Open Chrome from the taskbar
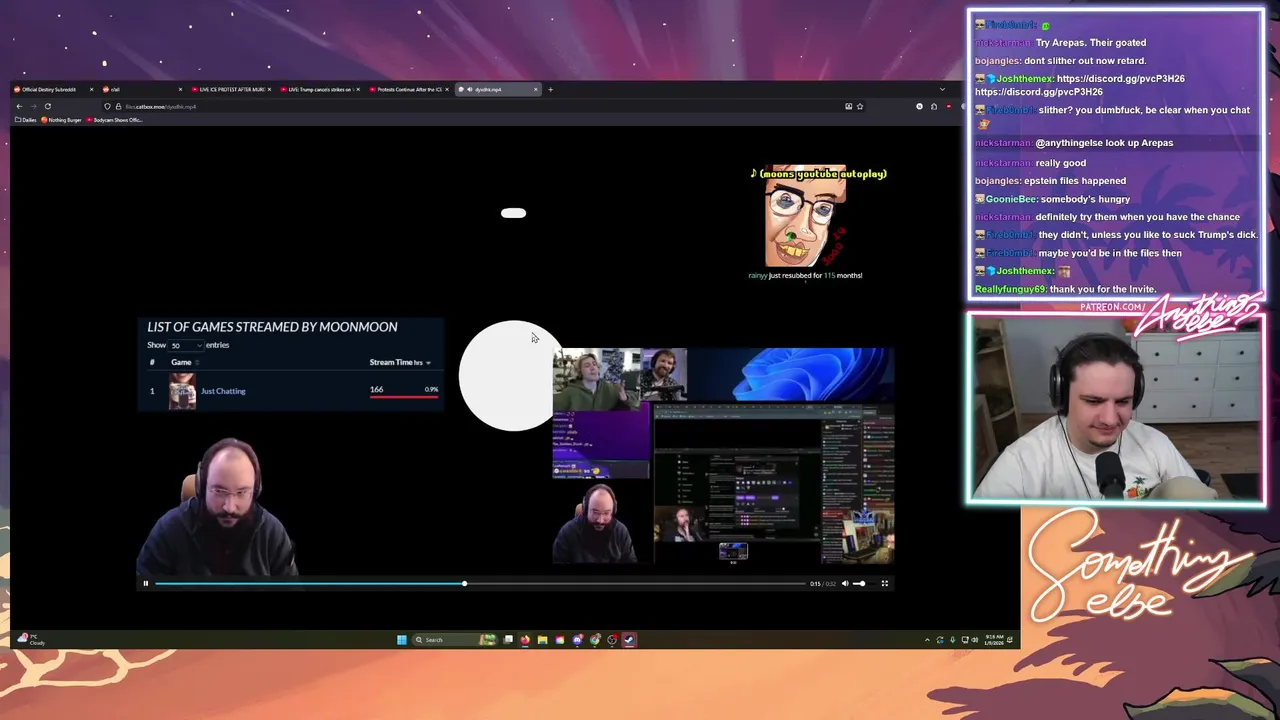 coord(595,640)
